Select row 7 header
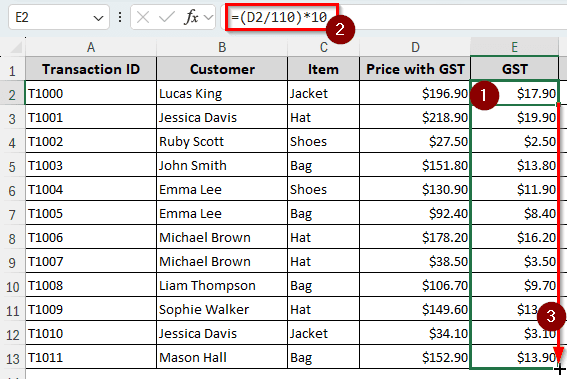The height and width of the screenshot is (379, 567). click(x=13, y=214)
